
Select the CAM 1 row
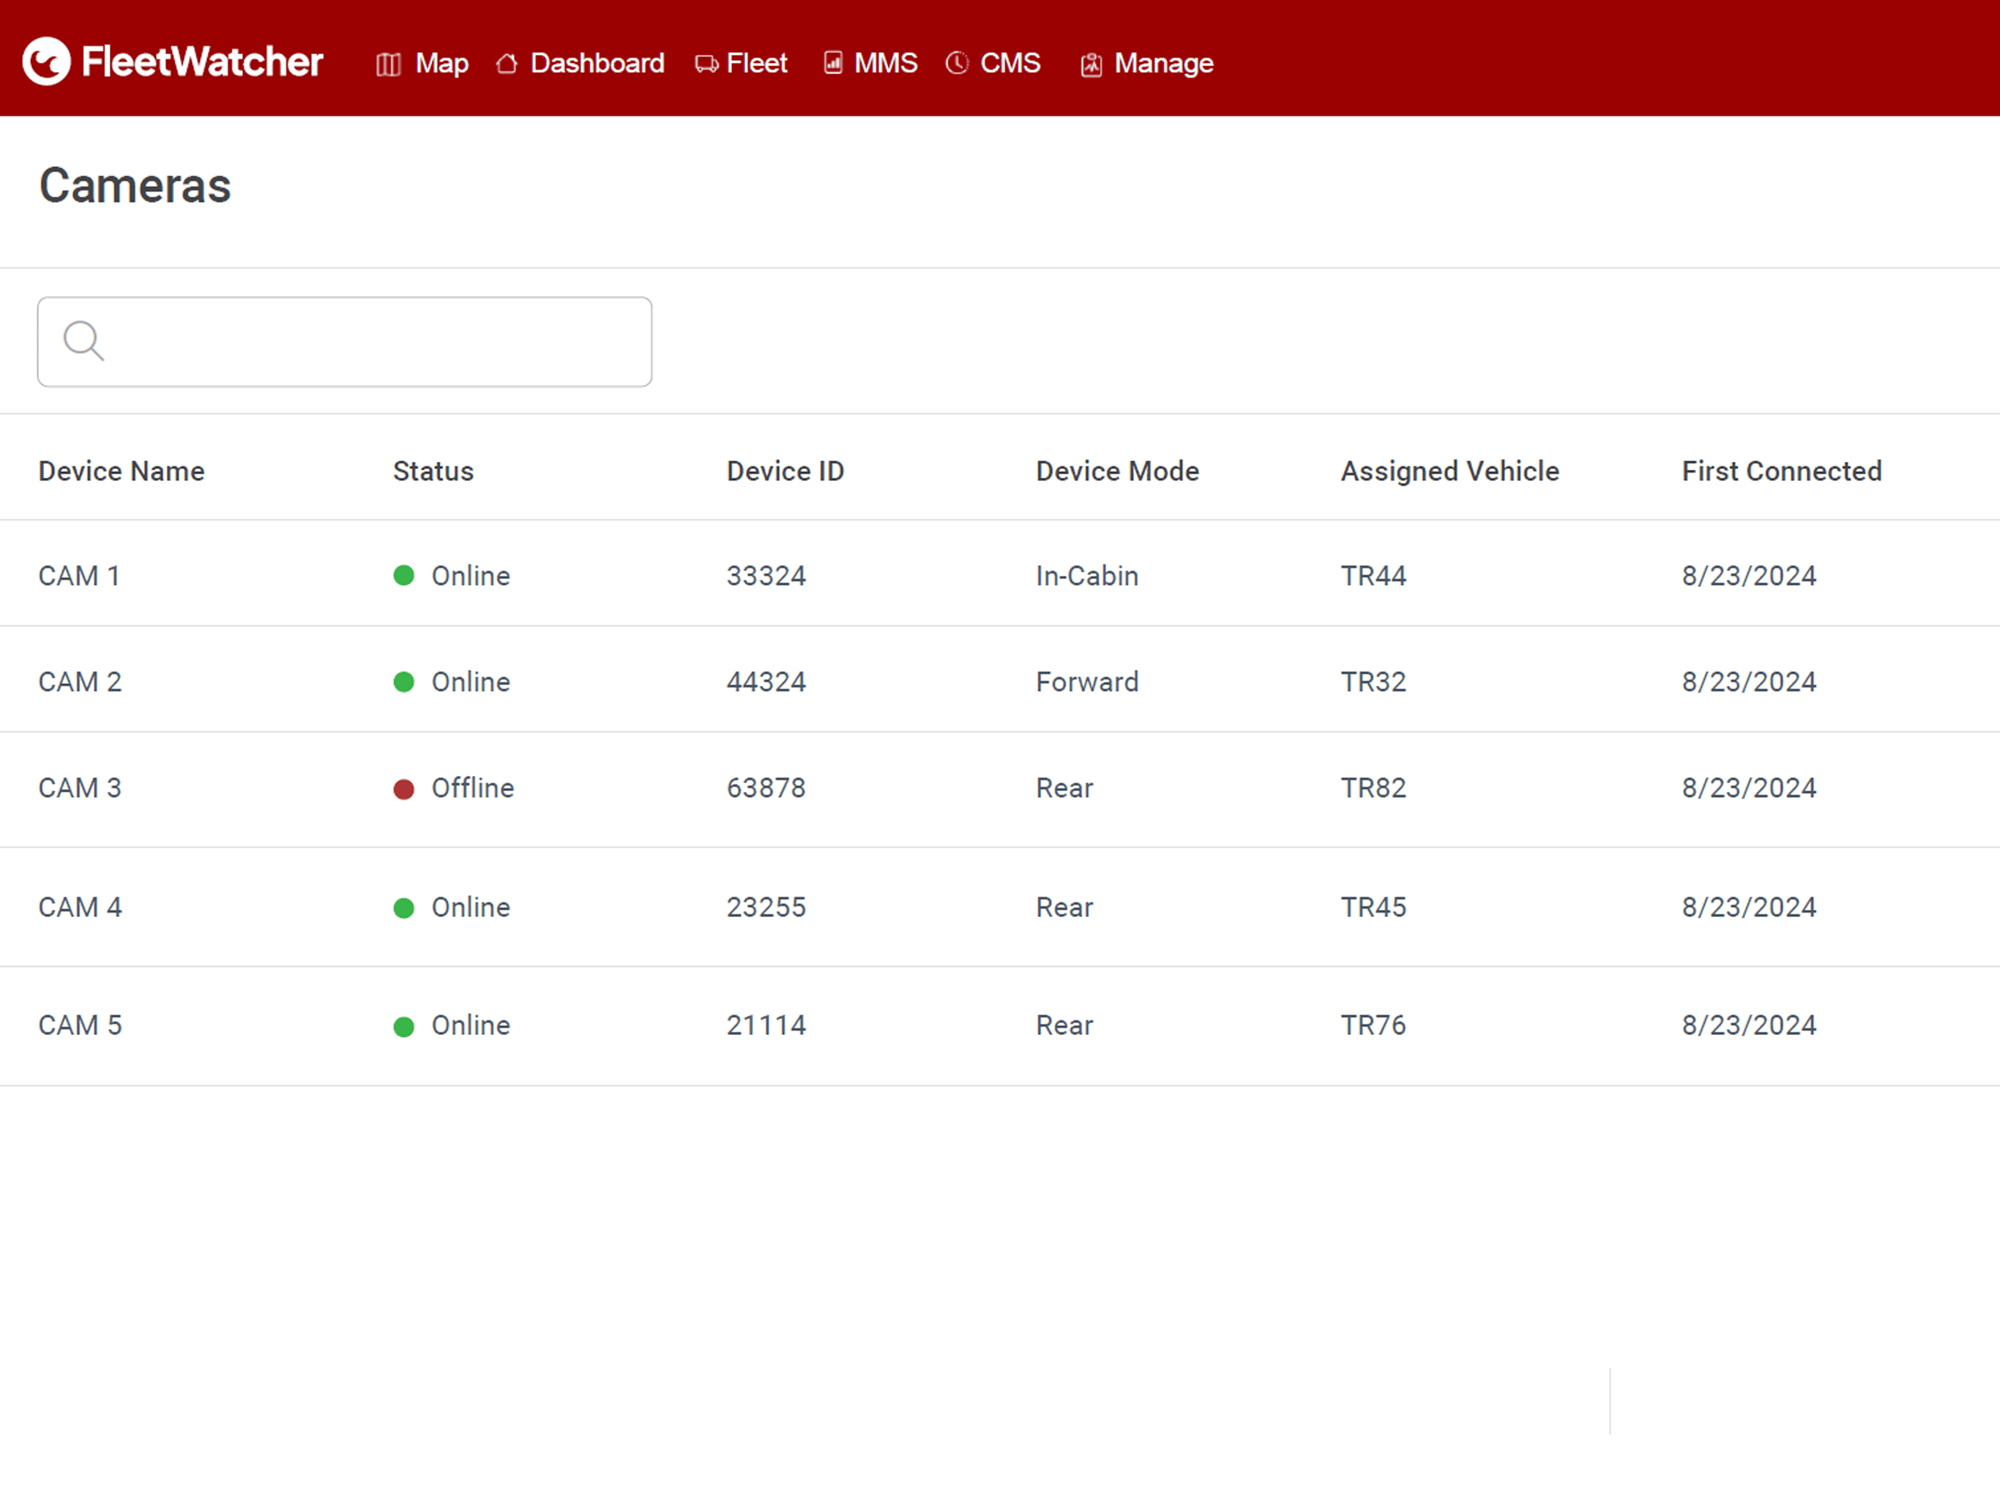(79, 576)
